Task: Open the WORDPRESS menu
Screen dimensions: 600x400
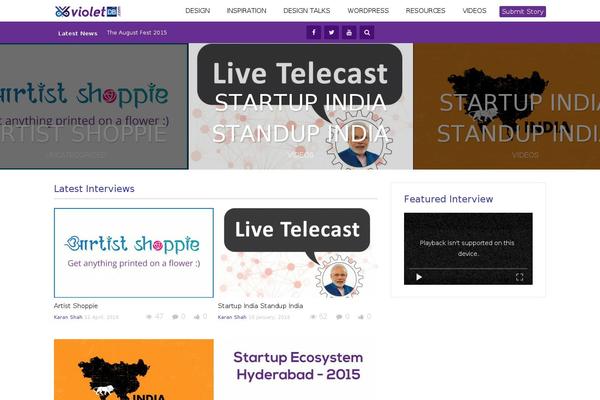Action: click(368, 11)
